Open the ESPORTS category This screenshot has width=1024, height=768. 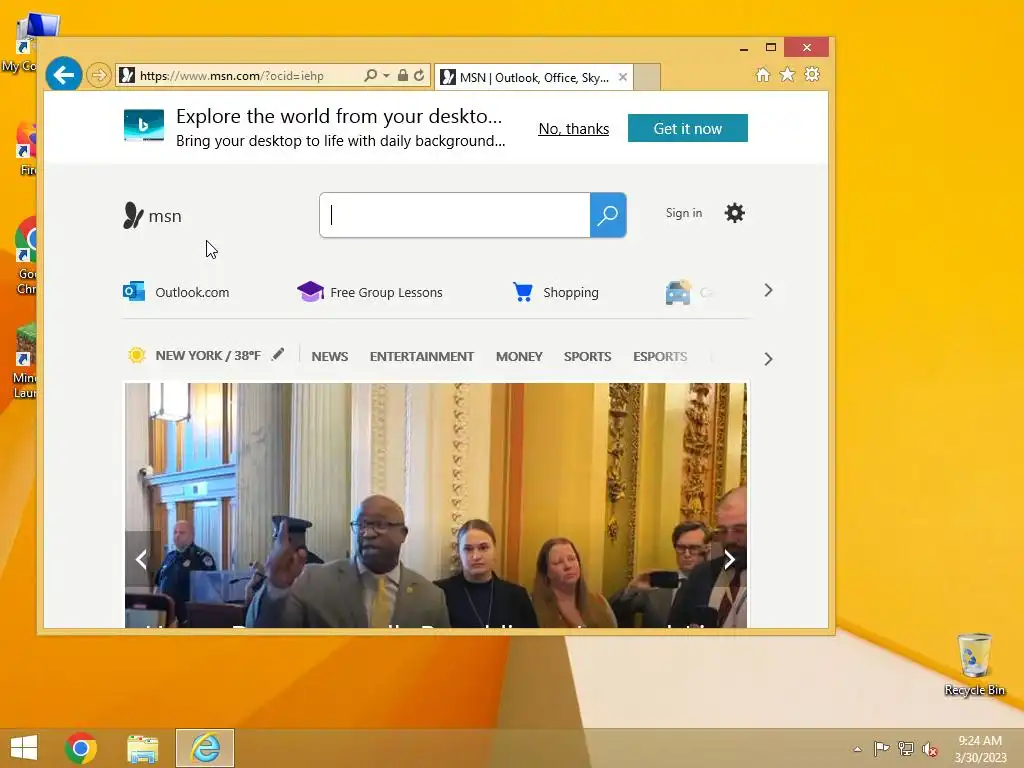(x=660, y=357)
